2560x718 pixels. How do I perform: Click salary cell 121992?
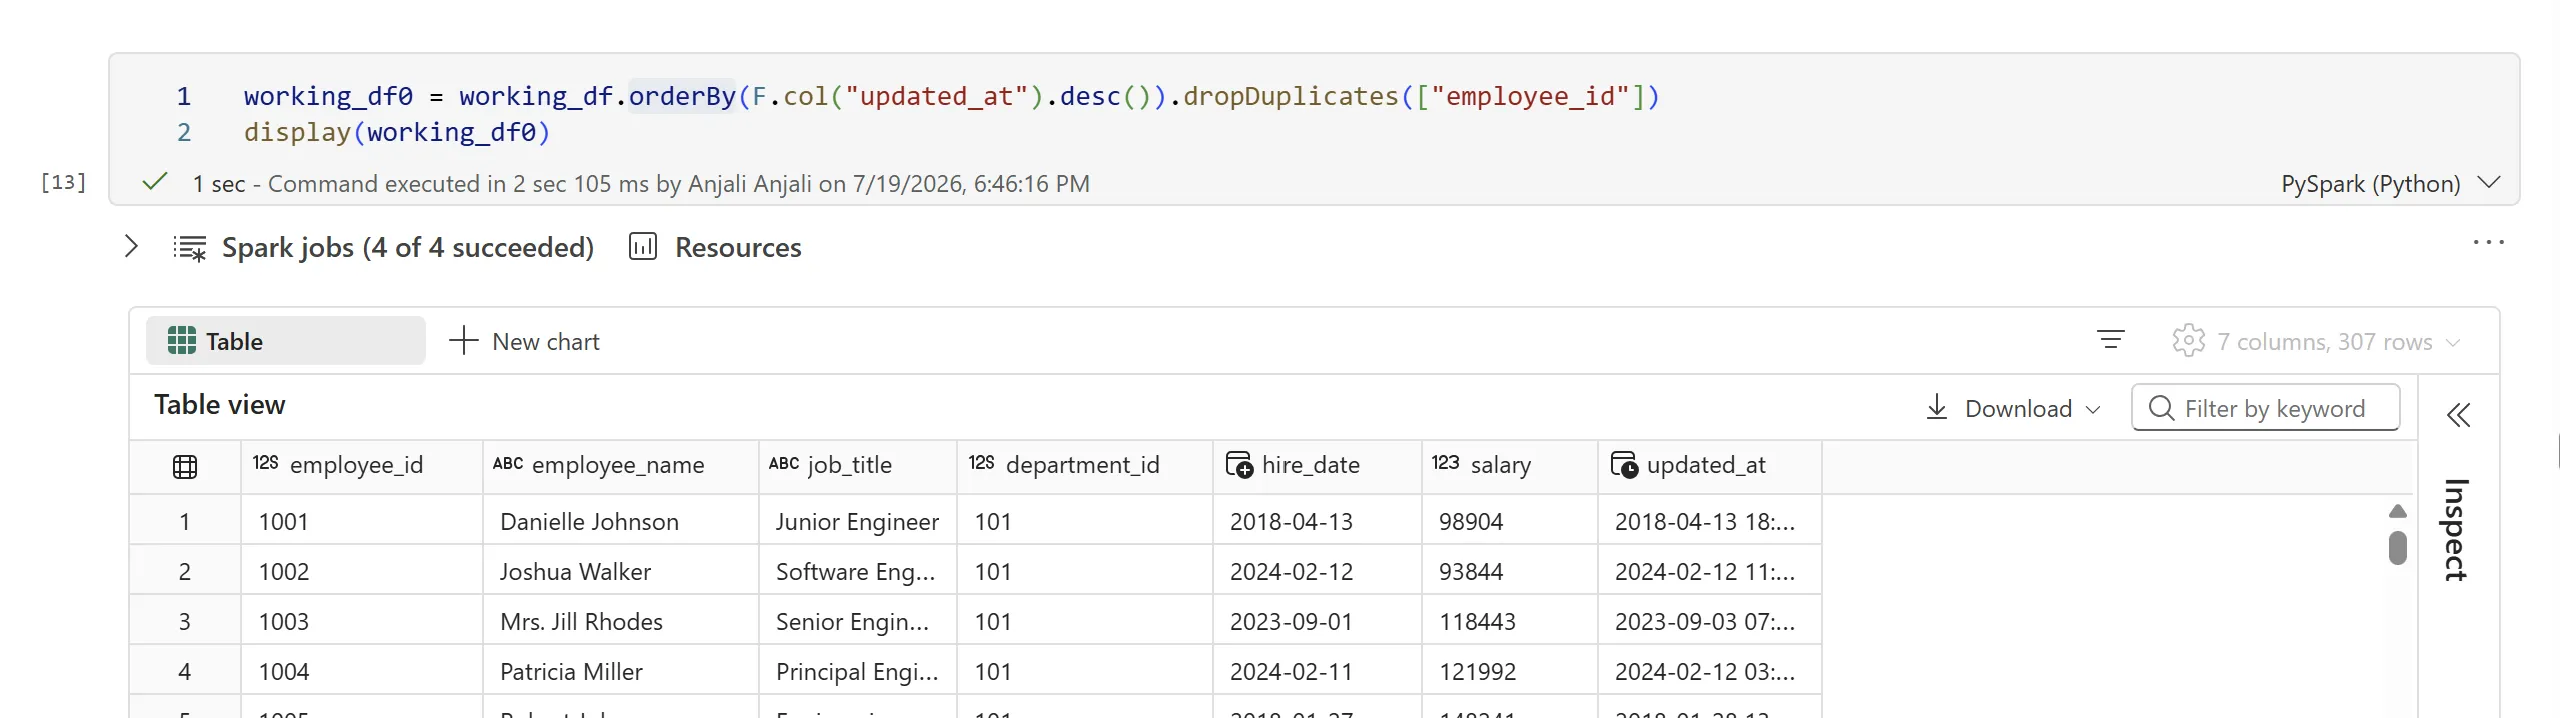pyautogui.click(x=1510, y=671)
